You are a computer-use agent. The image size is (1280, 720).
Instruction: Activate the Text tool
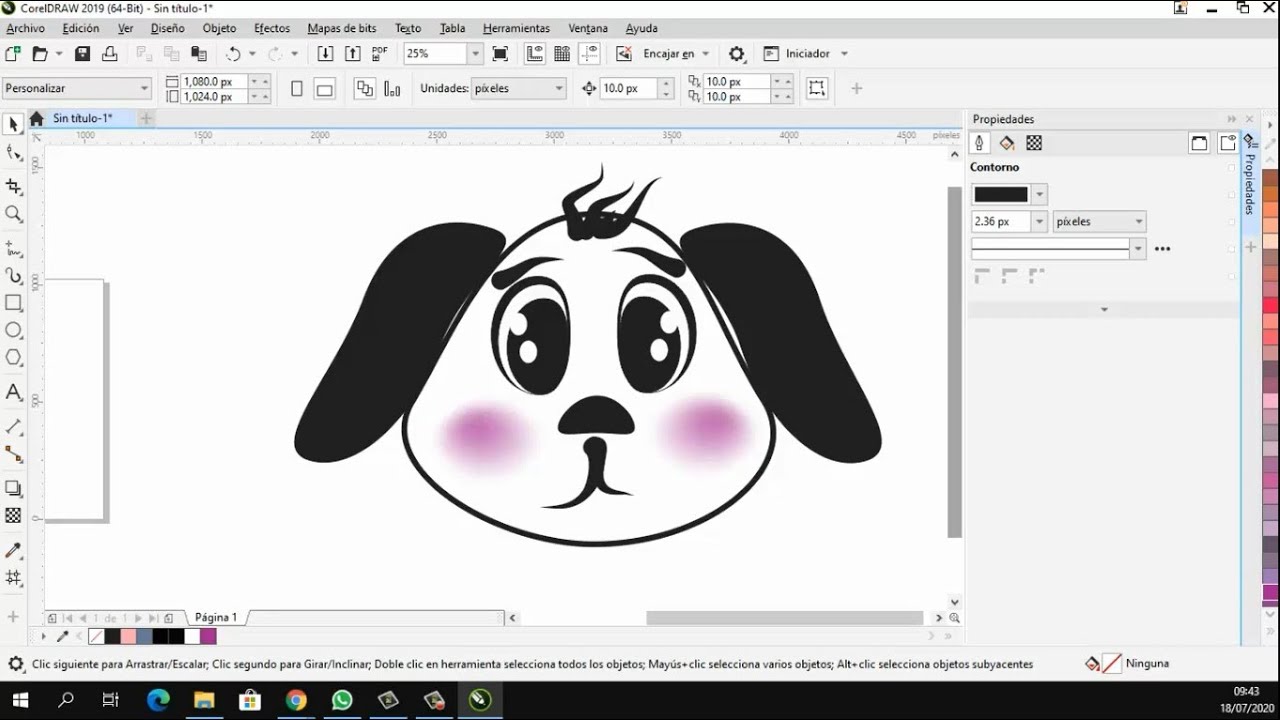tap(14, 392)
